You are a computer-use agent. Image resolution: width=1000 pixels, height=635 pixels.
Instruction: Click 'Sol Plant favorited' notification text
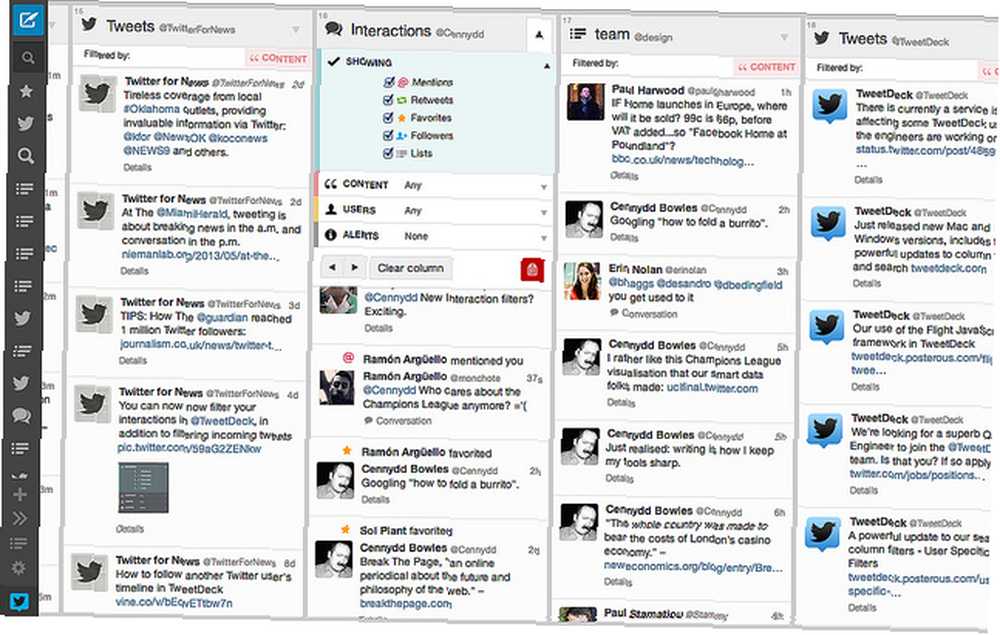coord(406,530)
